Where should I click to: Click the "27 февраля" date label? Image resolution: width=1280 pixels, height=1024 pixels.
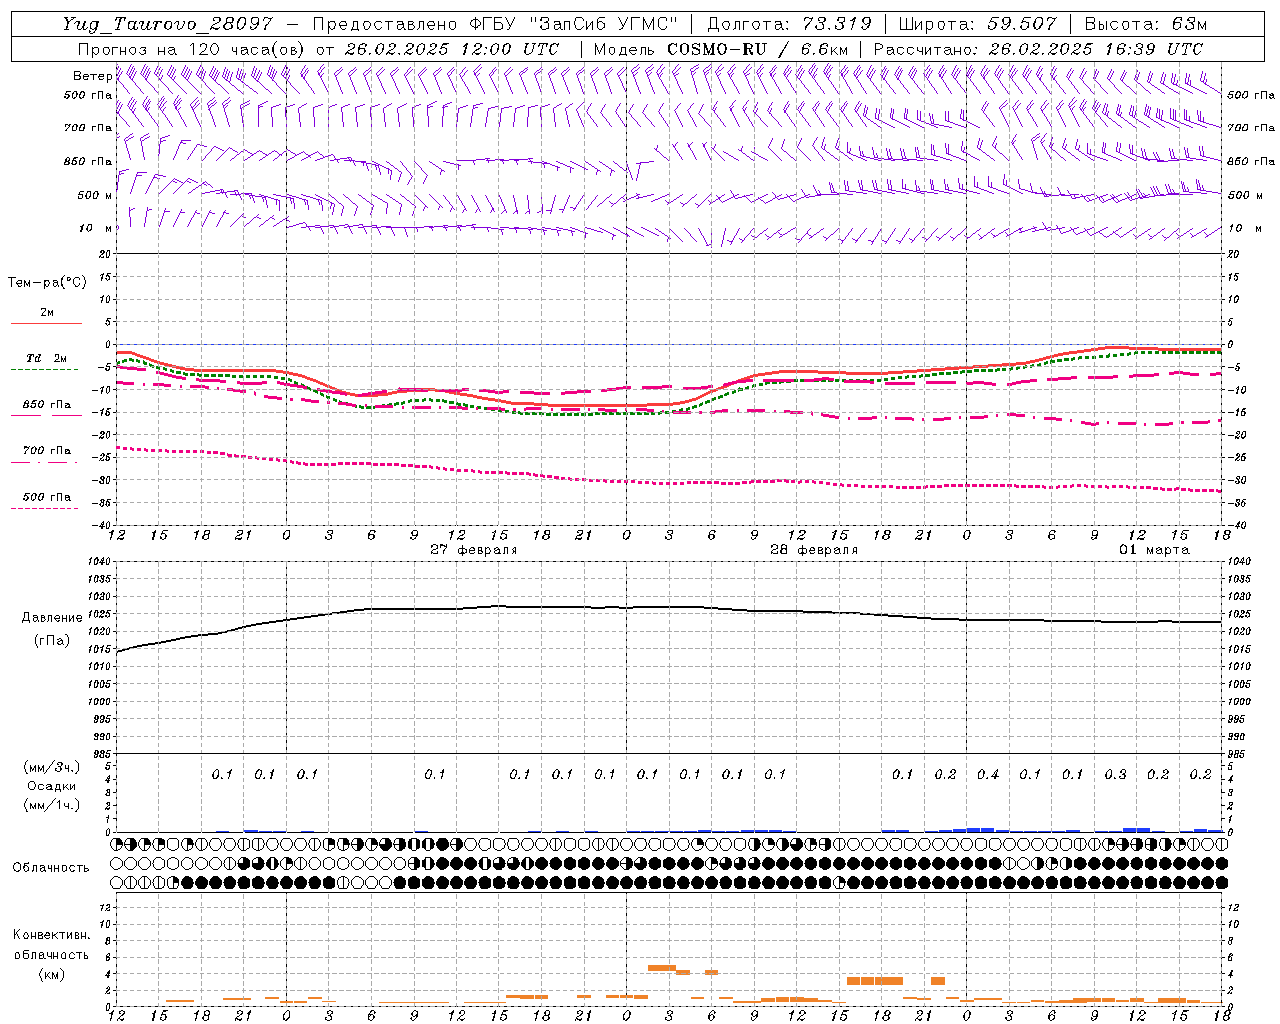[474, 550]
